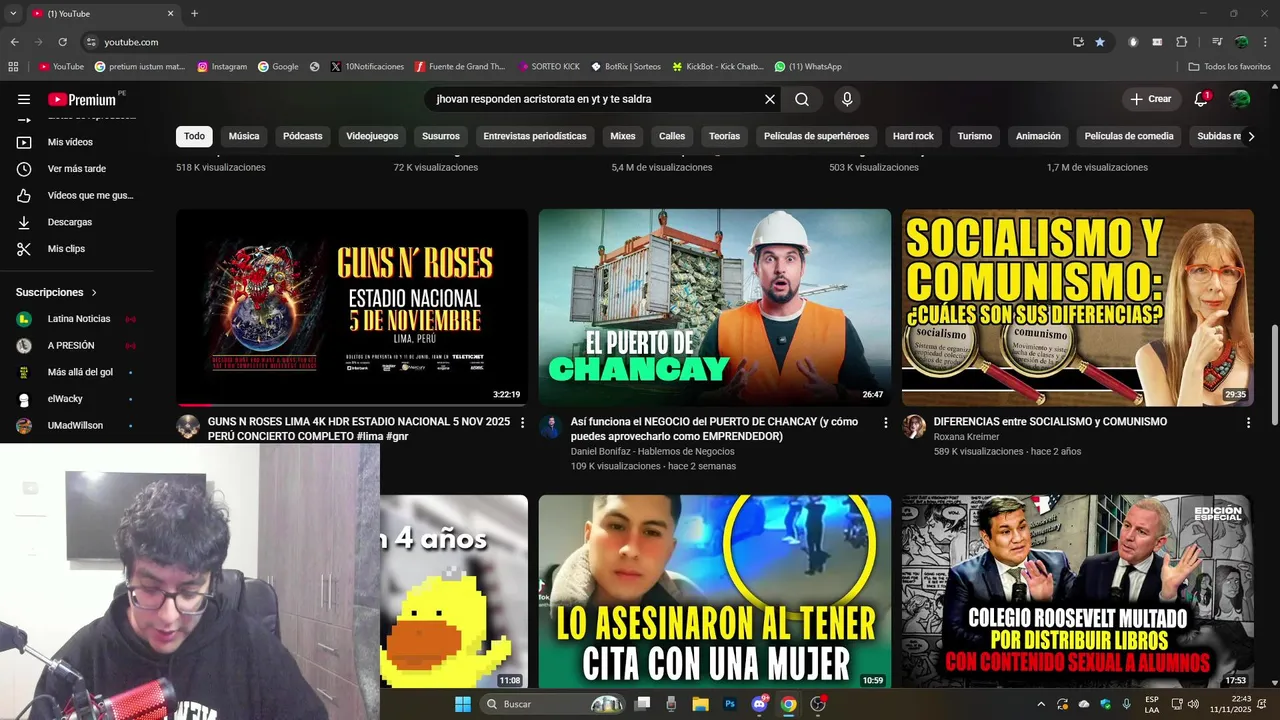Open options menu for Puerto de Chancay video
The image size is (1280, 720).
pyautogui.click(x=885, y=423)
